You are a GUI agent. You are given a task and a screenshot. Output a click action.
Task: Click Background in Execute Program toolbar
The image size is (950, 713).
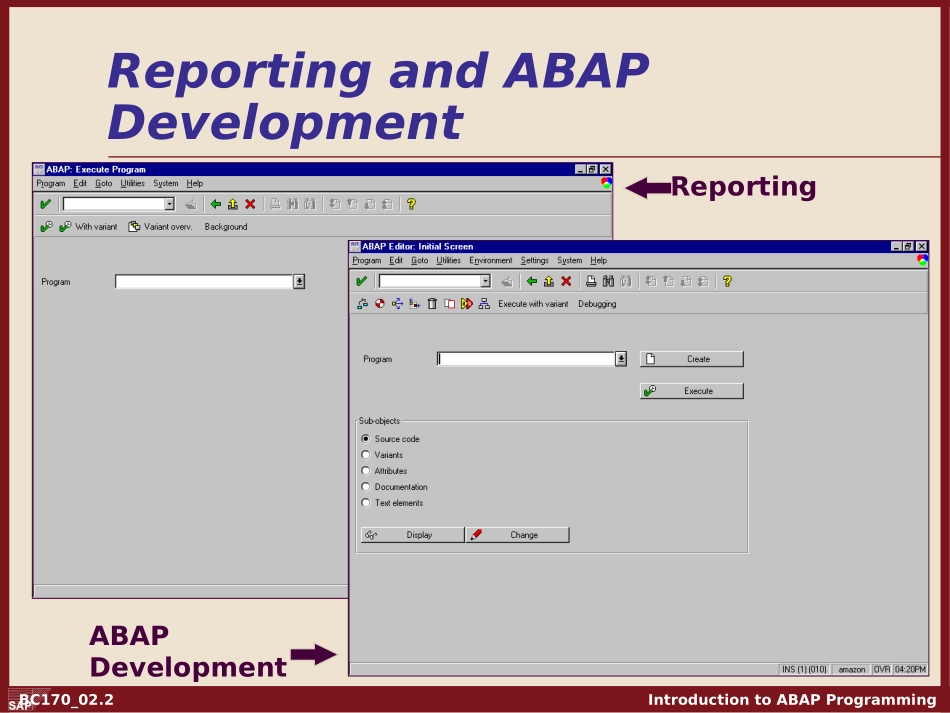(x=226, y=227)
